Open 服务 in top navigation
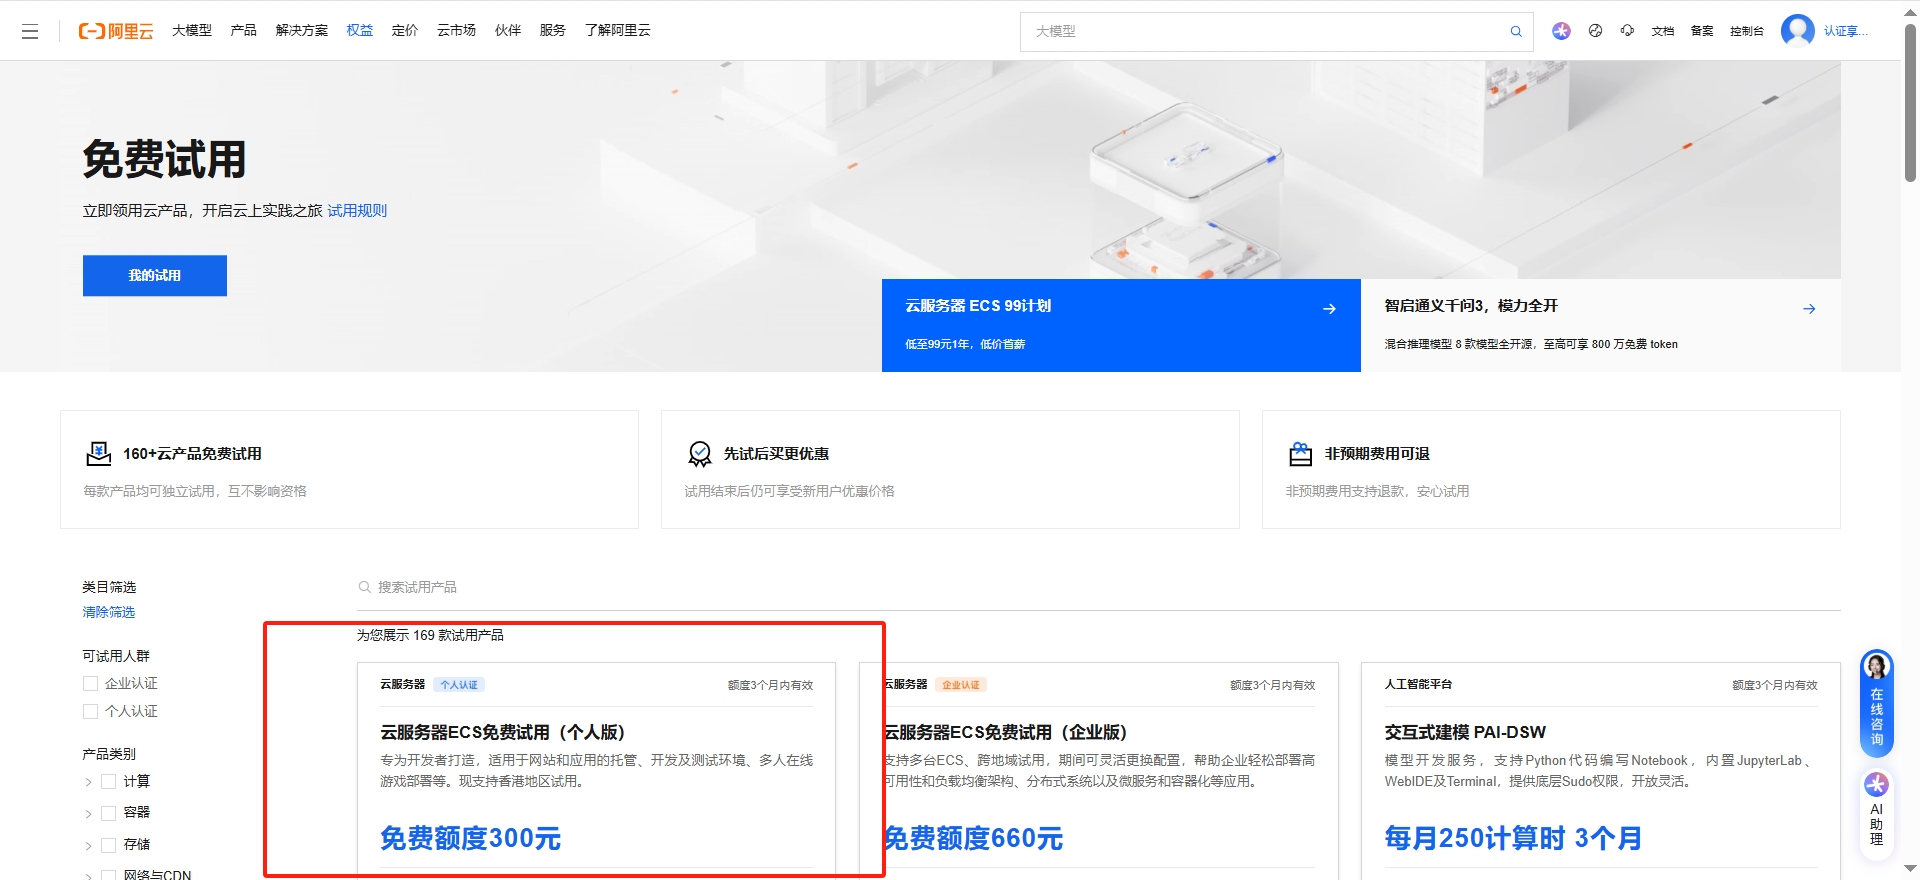Viewport: 1920px width, 880px height. coord(553,31)
